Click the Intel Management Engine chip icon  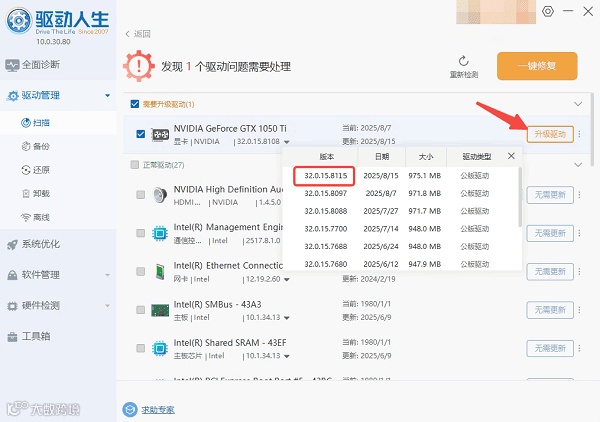coord(160,233)
